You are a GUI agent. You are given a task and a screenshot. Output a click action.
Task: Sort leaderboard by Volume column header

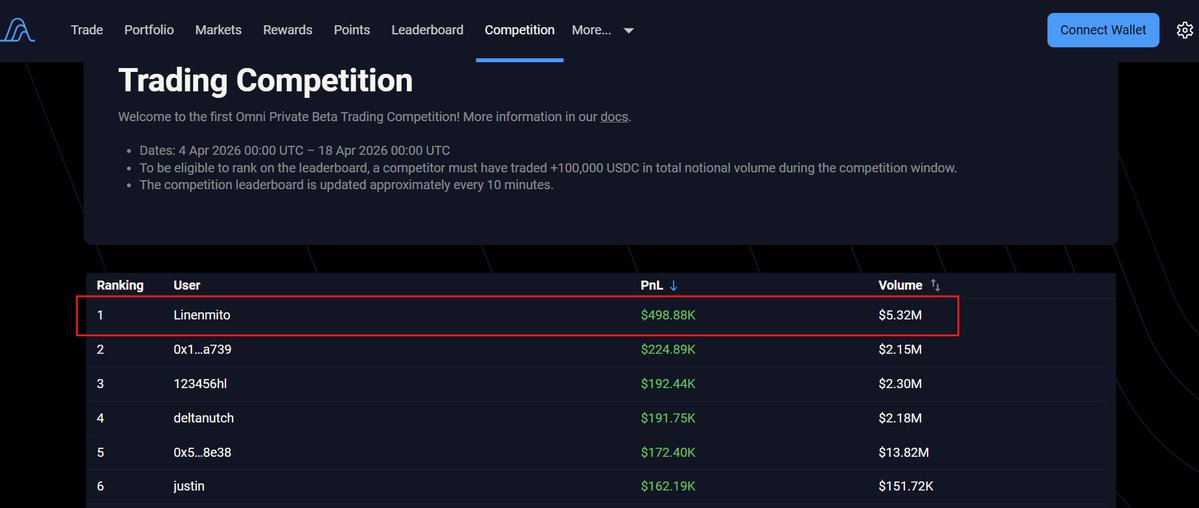pos(900,286)
